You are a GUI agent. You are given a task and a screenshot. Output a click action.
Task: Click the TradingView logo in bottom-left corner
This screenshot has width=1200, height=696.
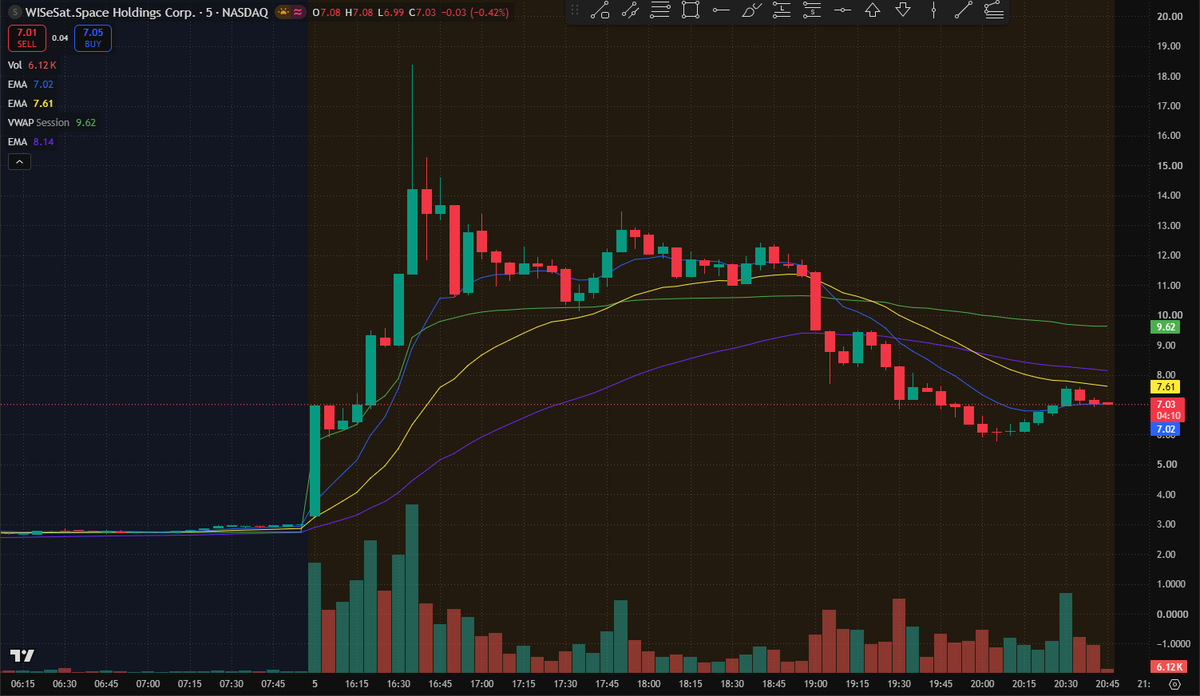click(x=22, y=656)
